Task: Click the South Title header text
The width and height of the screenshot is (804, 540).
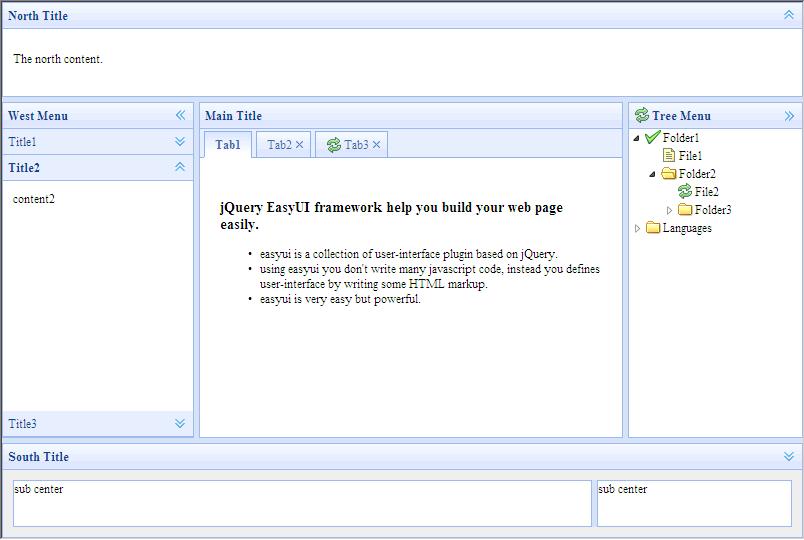Action: [x=38, y=457]
